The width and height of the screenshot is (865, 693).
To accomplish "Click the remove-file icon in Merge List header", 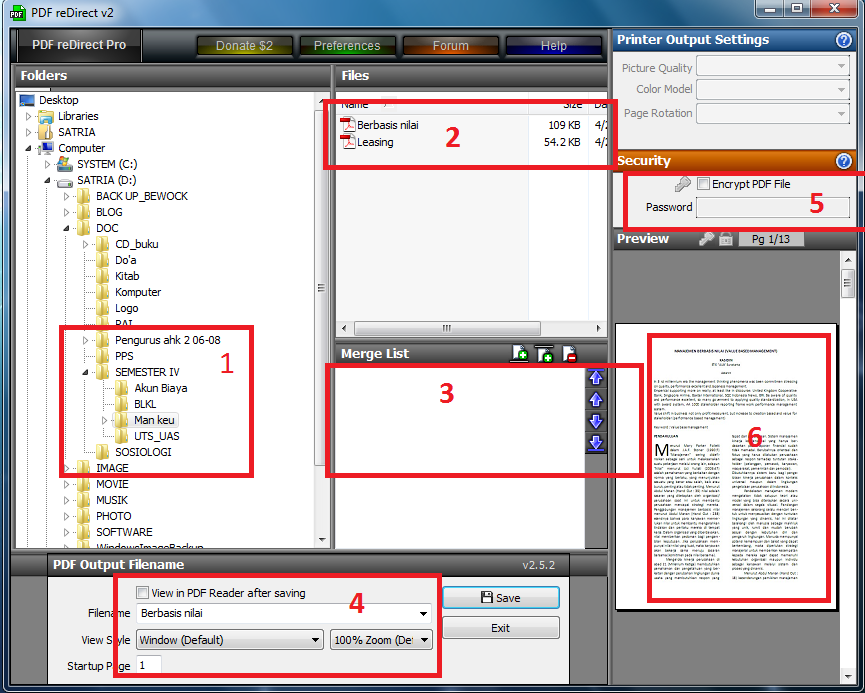I will [569, 354].
